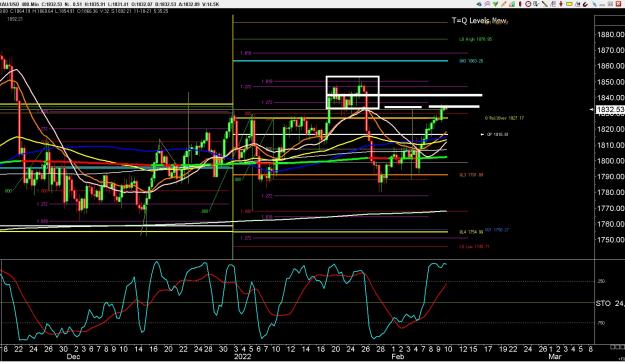The height and width of the screenshot is (362, 625).
Task: Click the white level label near 1816
Action: tap(497, 135)
